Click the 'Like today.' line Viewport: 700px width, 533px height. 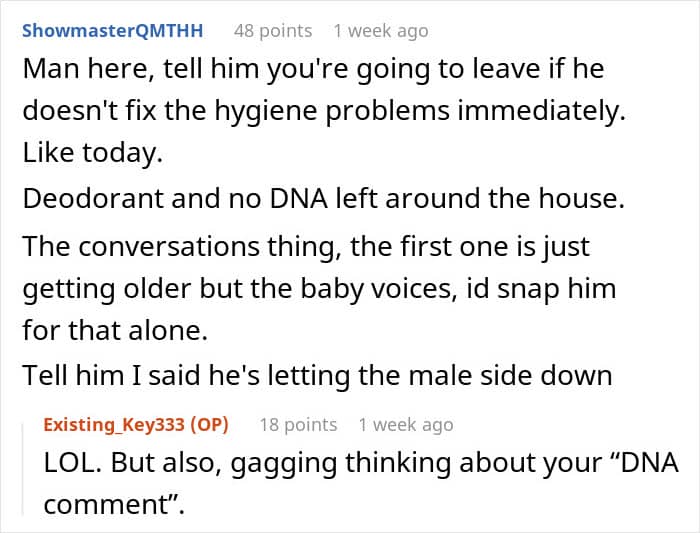pos(92,153)
